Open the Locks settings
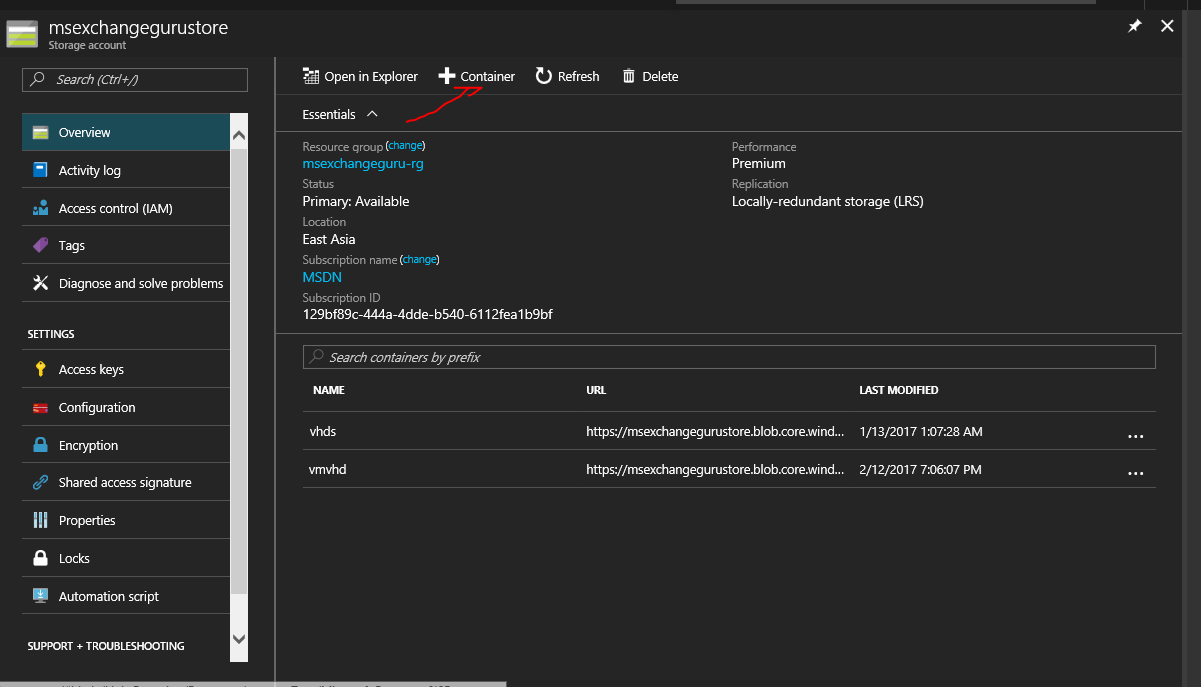The image size is (1201, 687). tap(126, 558)
